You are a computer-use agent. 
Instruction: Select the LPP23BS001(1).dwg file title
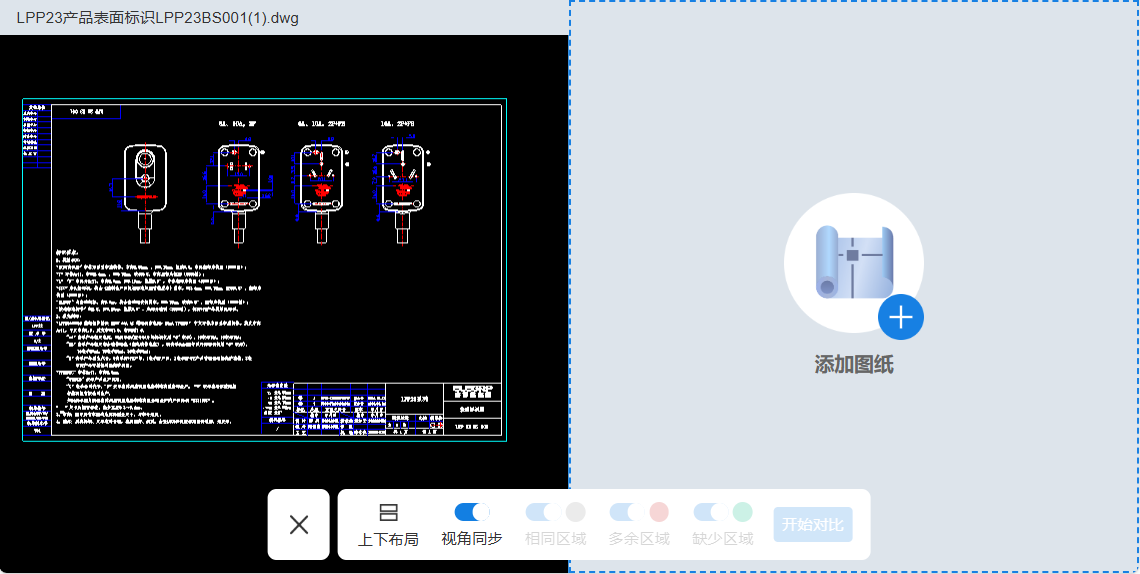pos(157,17)
